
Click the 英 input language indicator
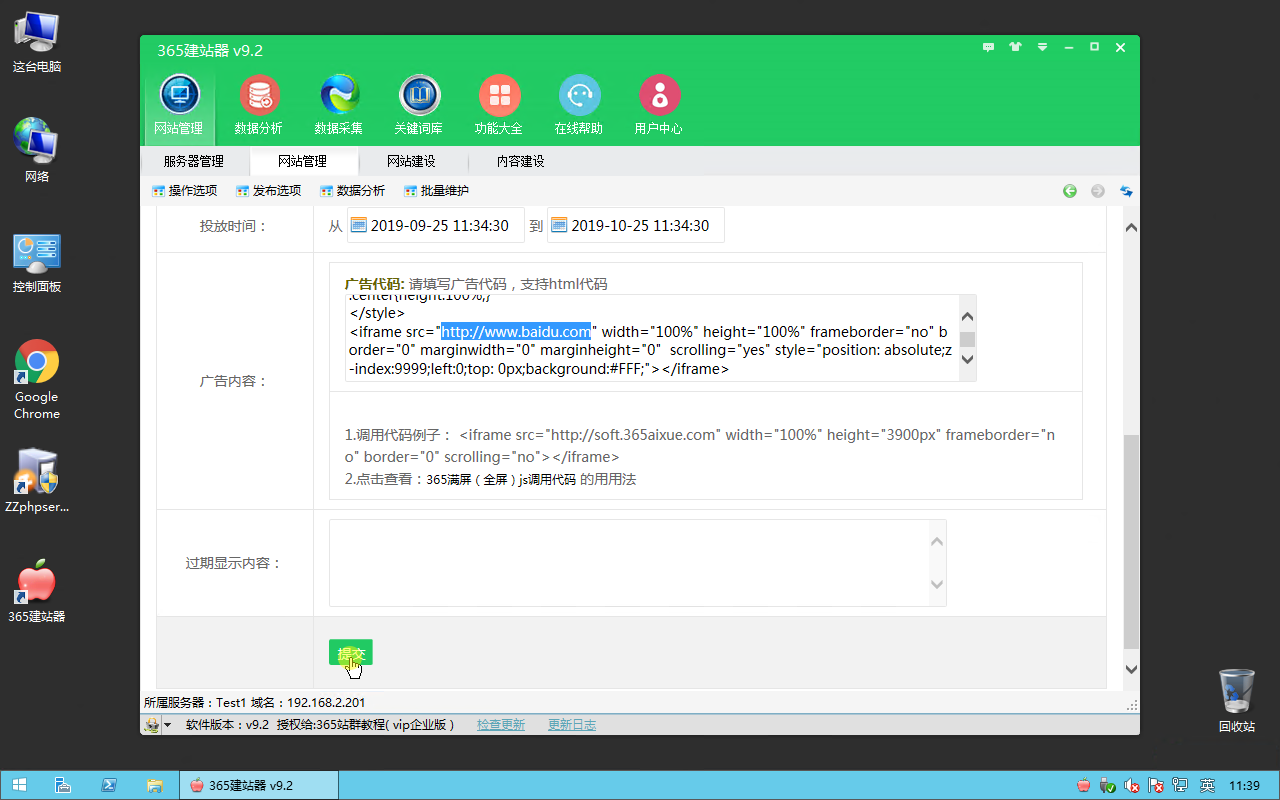pos(1207,785)
